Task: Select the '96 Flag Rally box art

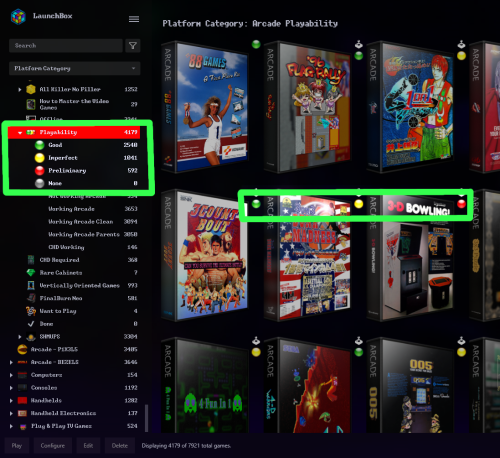Action: (307, 107)
